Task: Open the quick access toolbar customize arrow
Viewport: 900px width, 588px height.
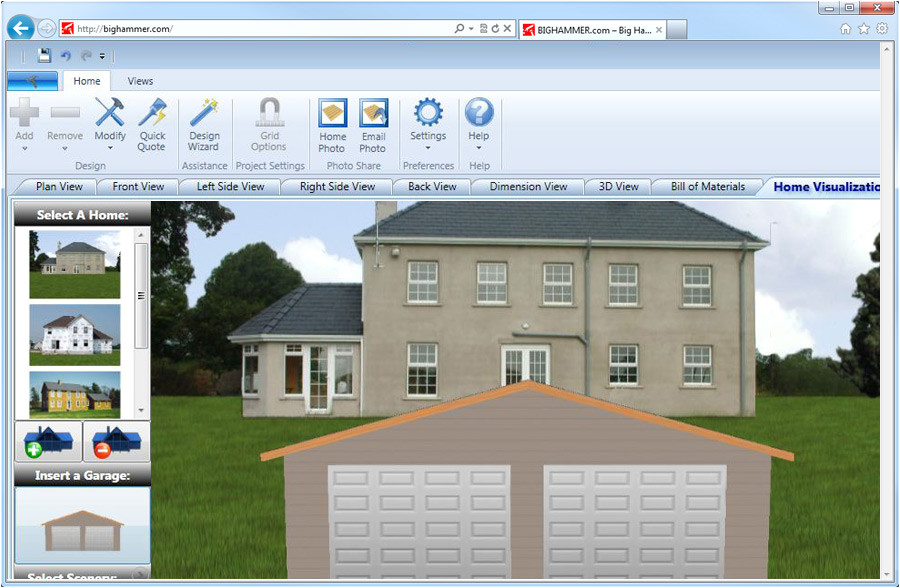Action: coord(102,56)
